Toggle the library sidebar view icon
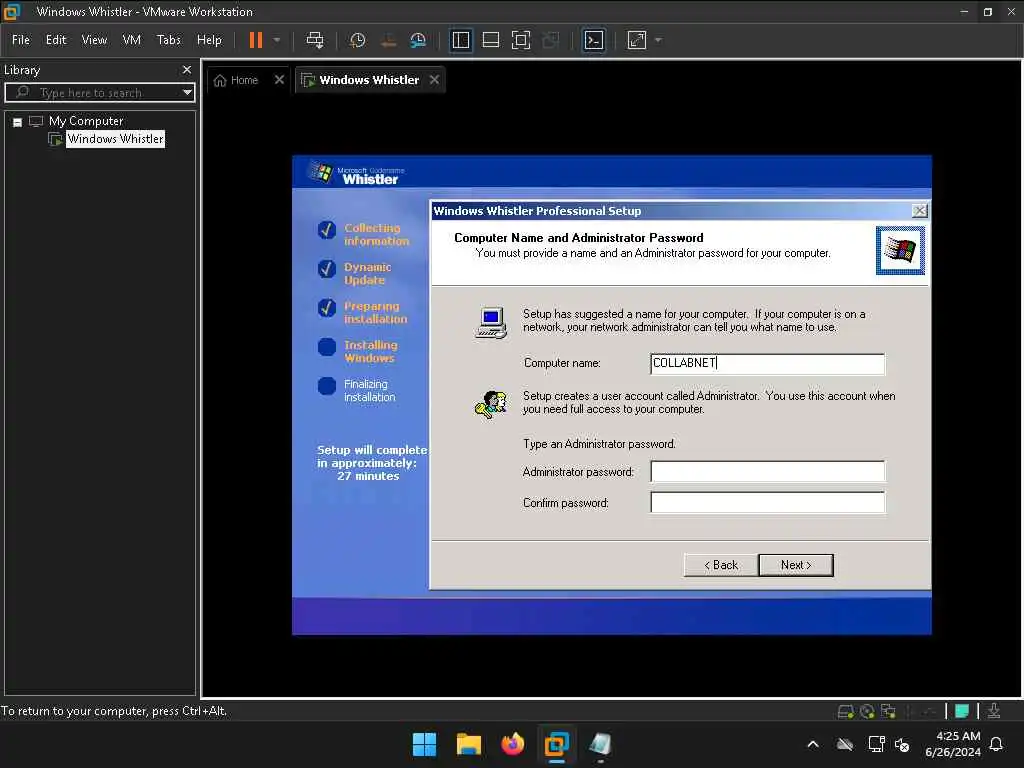Image resolution: width=1024 pixels, height=768 pixels. (x=461, y=40)
